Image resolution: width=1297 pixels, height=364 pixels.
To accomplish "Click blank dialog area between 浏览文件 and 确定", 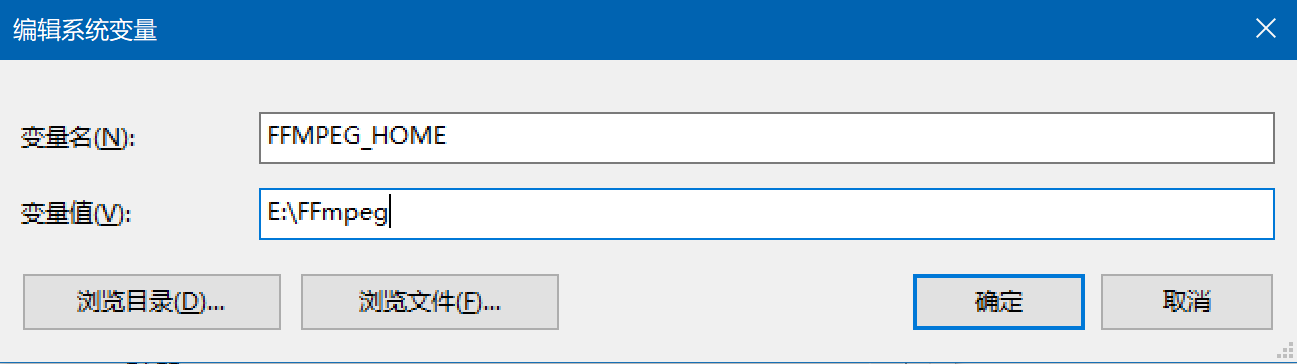I will click(x=735, y=302).
